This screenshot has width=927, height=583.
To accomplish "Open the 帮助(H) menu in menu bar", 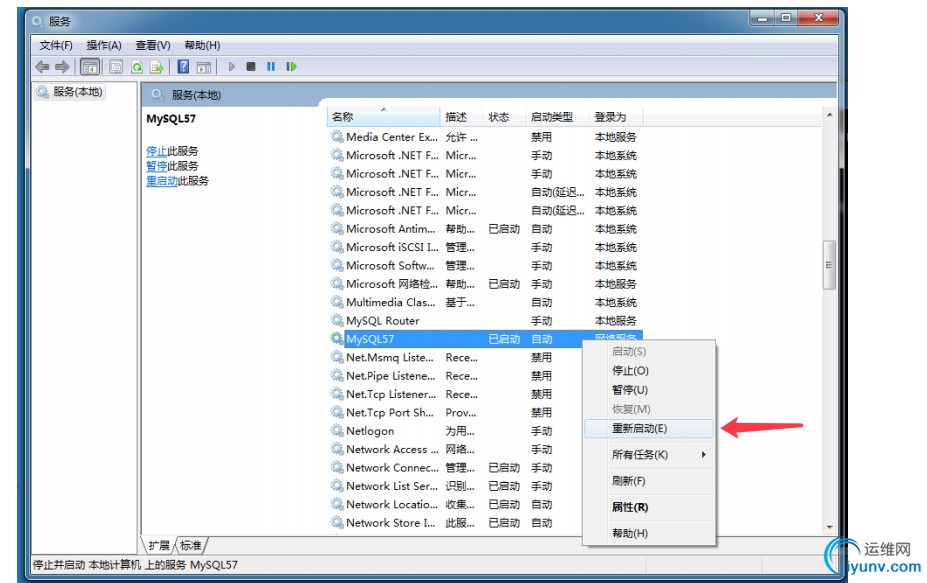I will pos(202,46).
